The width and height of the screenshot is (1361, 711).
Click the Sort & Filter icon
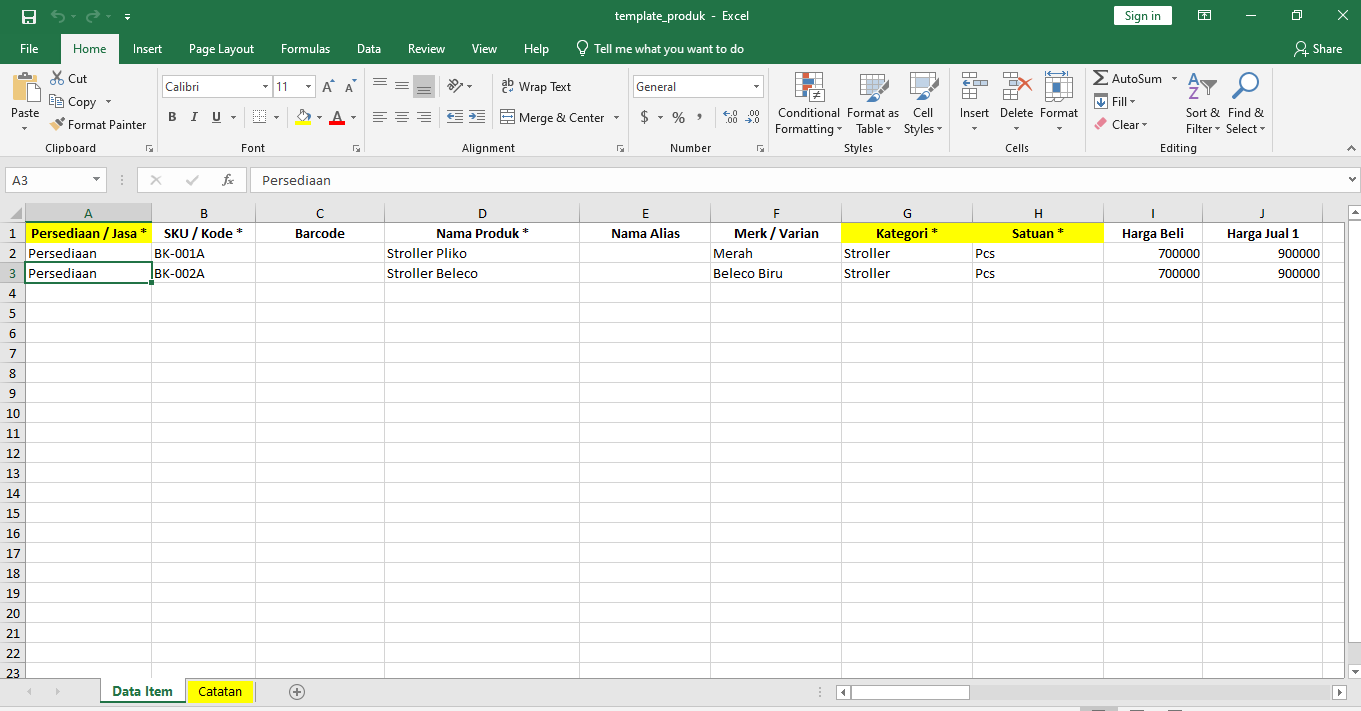[x=1202, y=103]
